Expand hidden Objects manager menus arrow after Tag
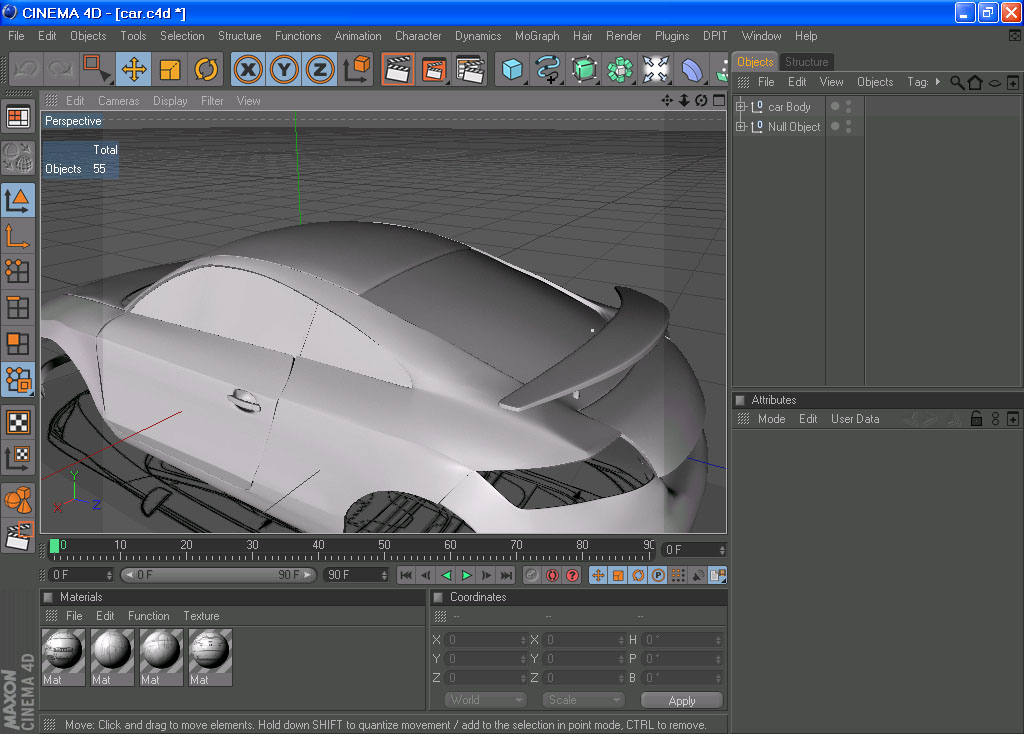Image resolution: width=1024 pixels, height=734 pixels. [x=938, y=82]
